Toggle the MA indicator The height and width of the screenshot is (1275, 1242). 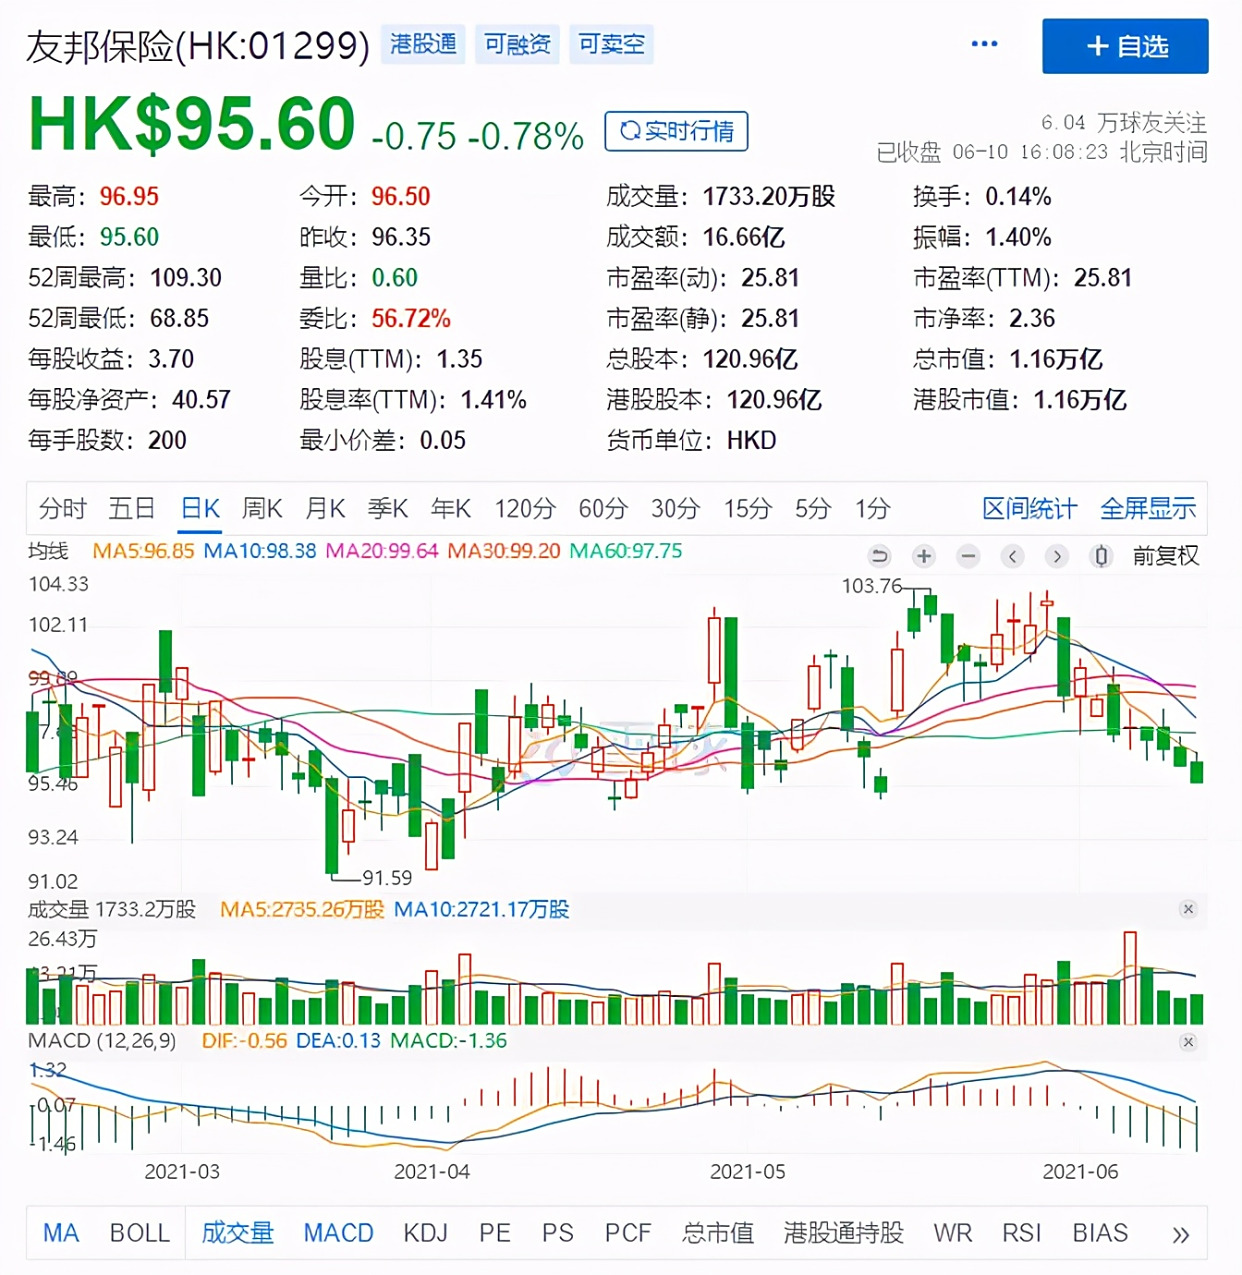(x=61, y=1233)
